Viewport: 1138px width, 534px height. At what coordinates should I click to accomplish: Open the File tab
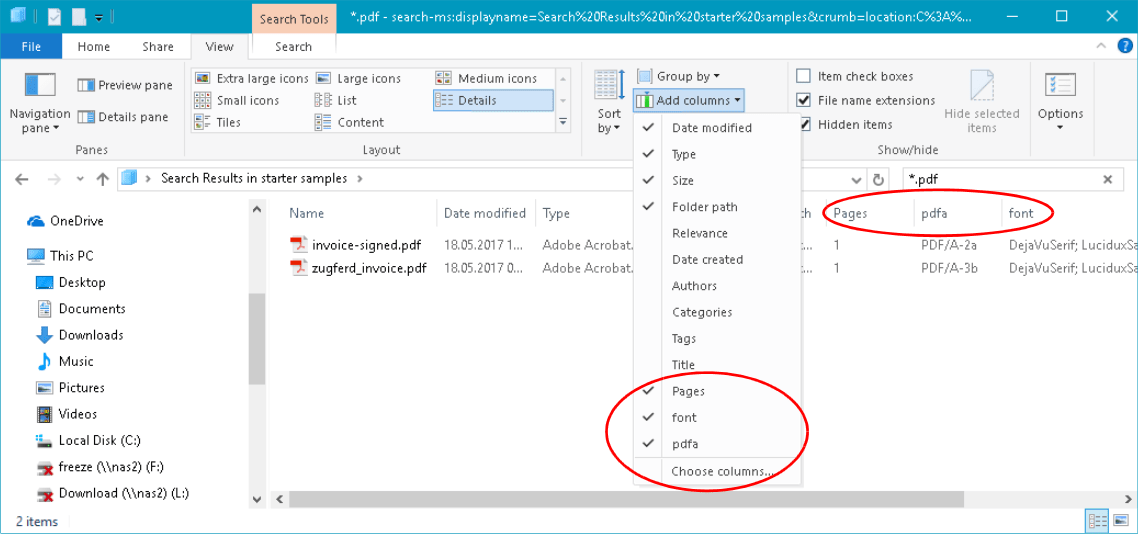point(31,46)
